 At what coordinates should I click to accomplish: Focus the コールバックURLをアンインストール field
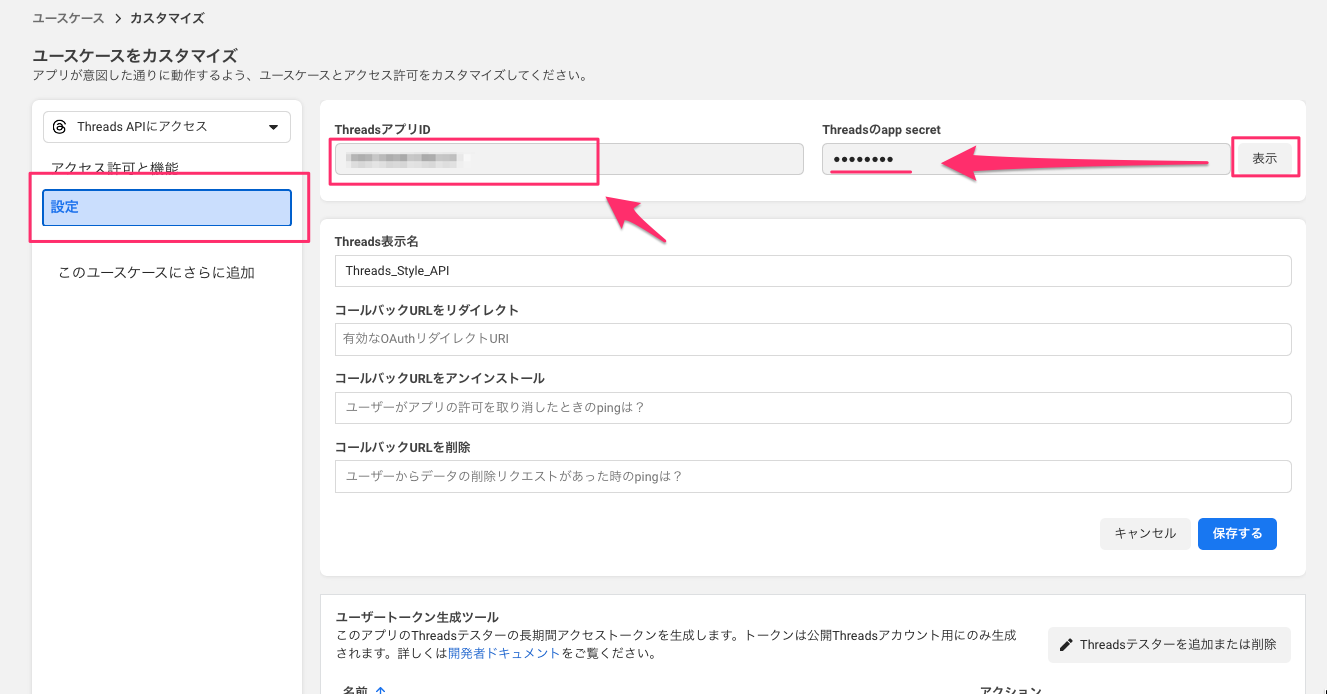[x=812, y=408]
